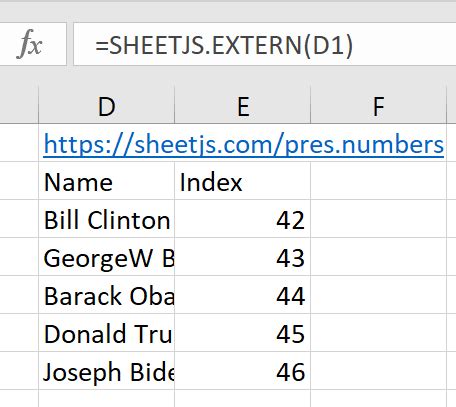Select column E header
Image resolution: width=456 pixels, height=407 pixels.
tap(243, 106)
